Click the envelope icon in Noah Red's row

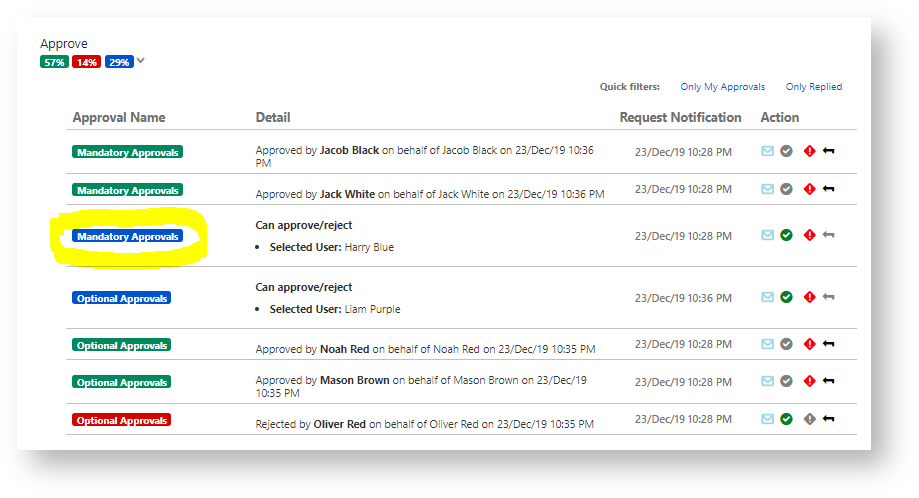tap(767, 344)
